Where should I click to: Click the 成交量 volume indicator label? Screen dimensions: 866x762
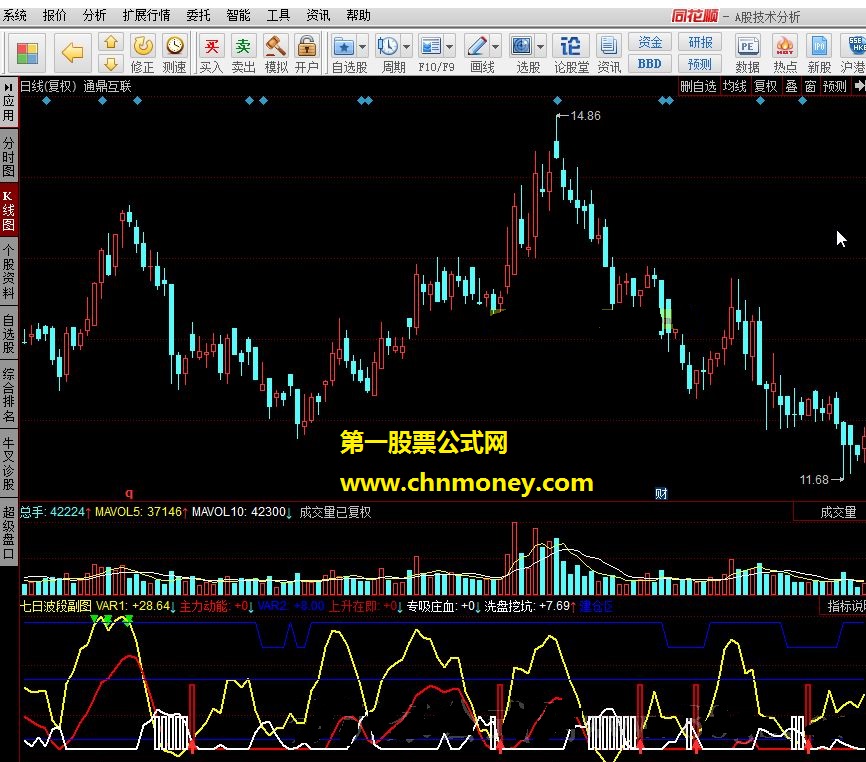click(x=838, y=512)
